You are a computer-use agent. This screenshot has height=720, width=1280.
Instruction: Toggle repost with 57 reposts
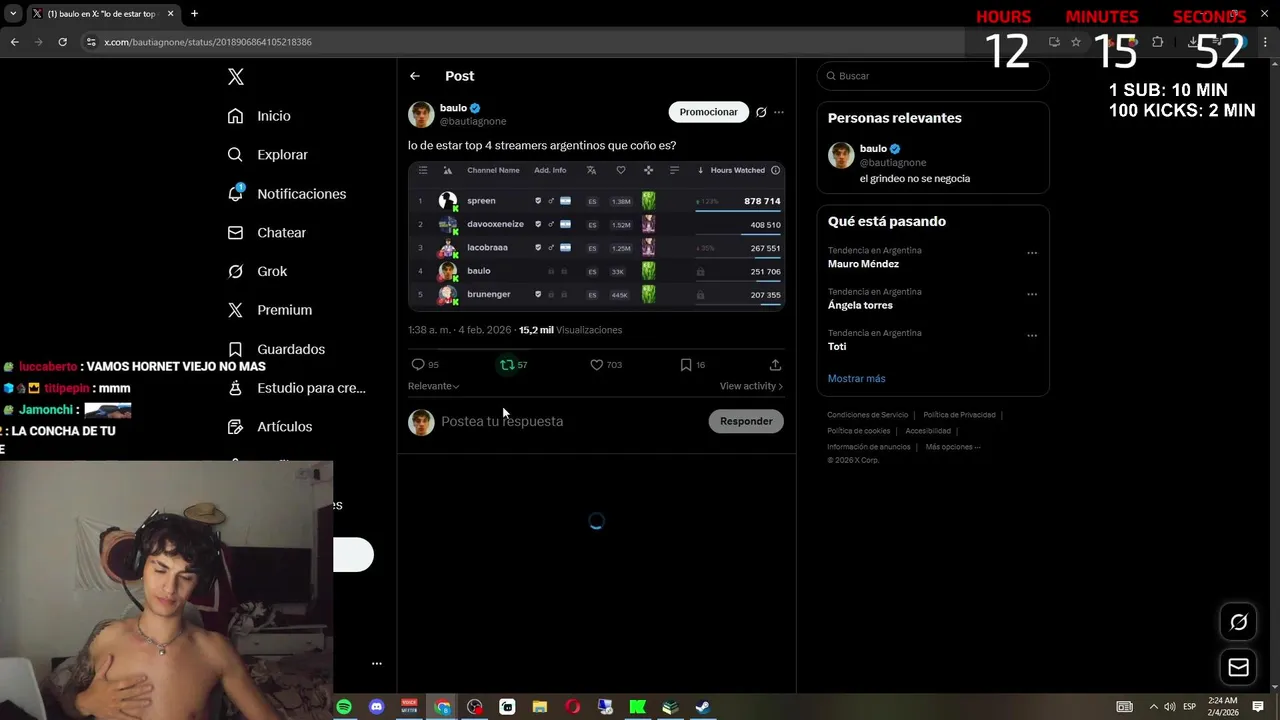[x=513, y=365]
